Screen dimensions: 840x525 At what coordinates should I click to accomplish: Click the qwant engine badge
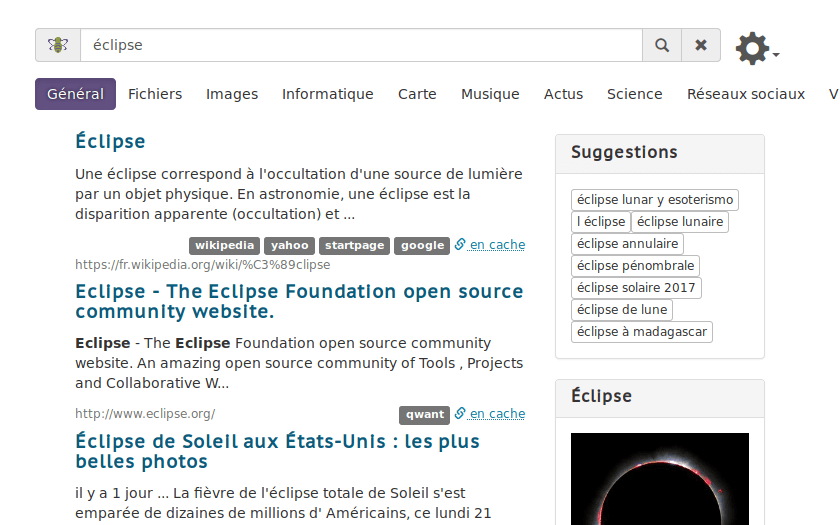tap(424, 414)
